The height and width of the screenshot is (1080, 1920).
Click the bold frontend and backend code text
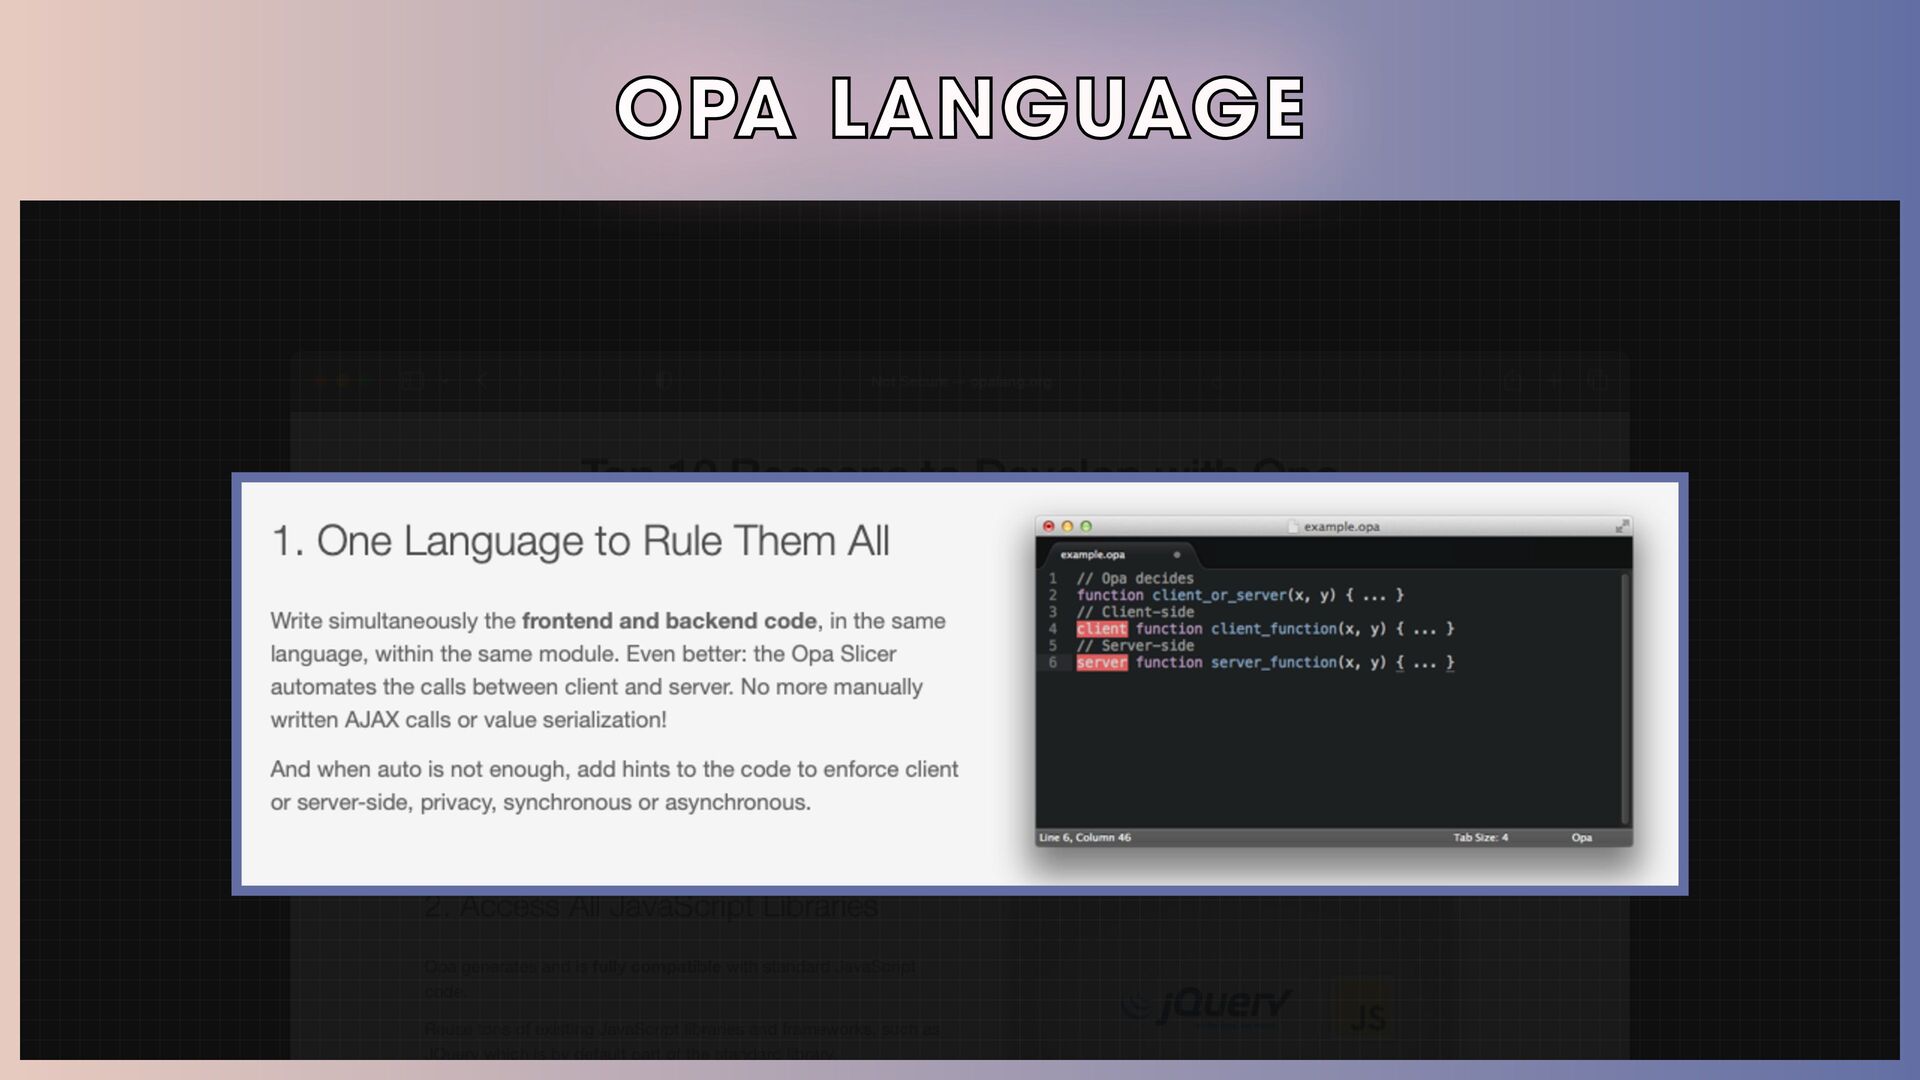click(669, 621)
